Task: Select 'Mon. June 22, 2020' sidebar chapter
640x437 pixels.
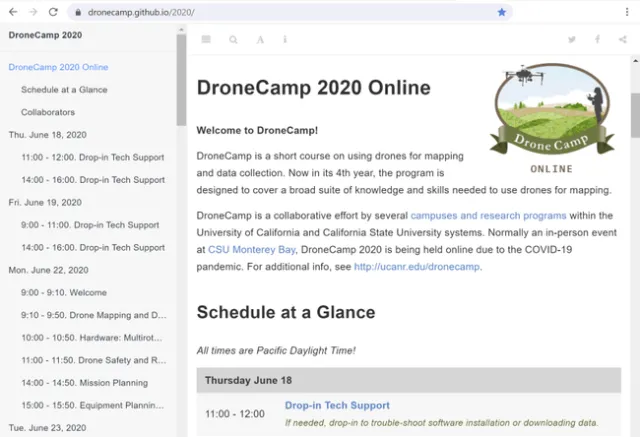Action: point(49,270)
